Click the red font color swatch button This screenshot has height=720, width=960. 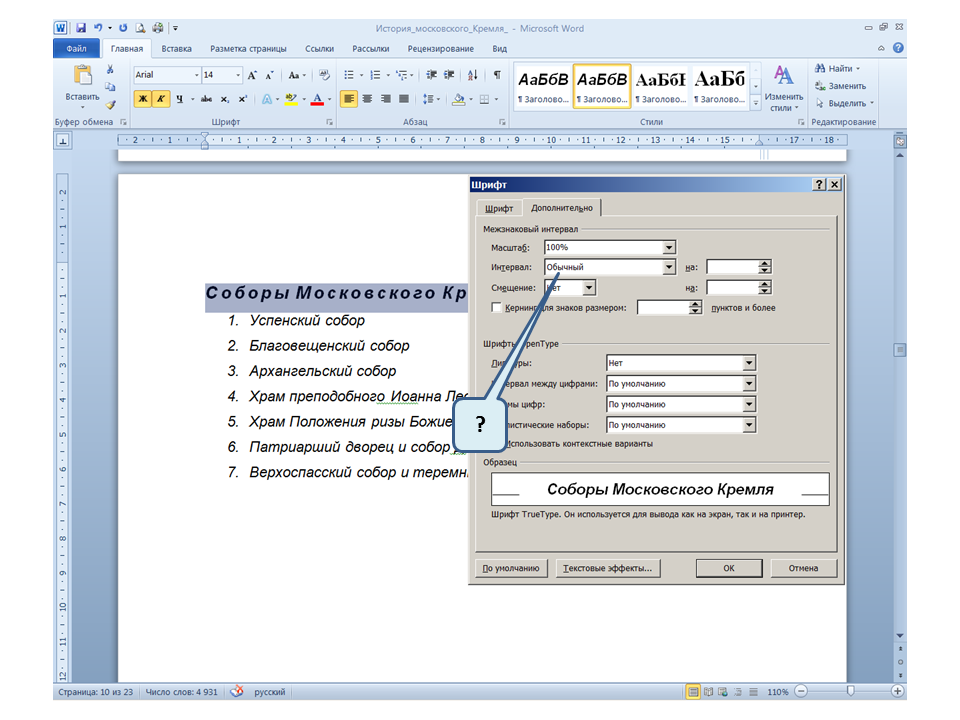pyautogui.click(x=316, y=99)
